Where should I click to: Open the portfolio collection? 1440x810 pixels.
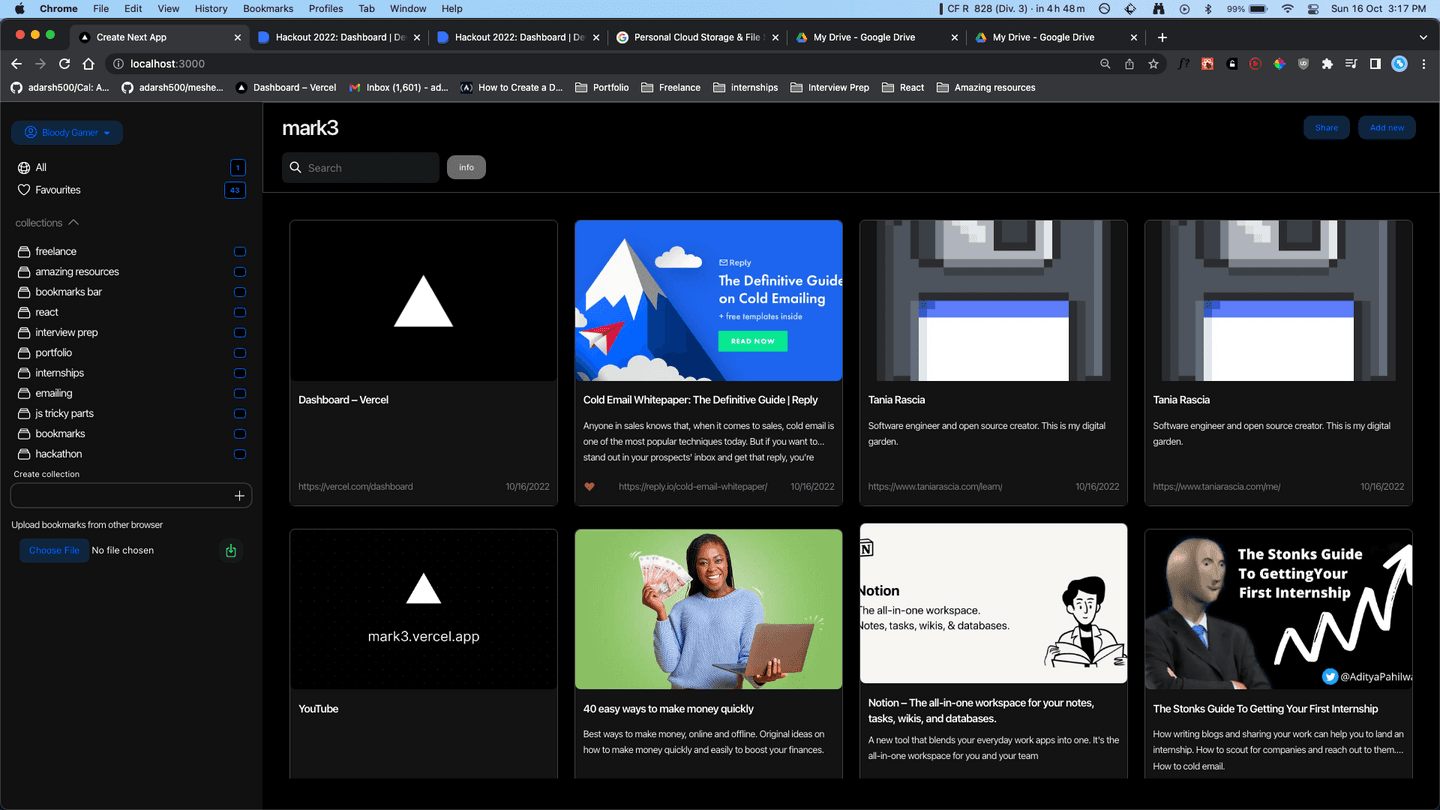click(x=53, y=352)
